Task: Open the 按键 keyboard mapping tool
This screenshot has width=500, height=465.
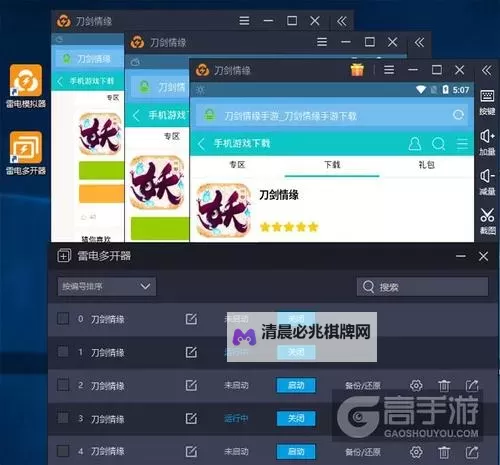Action: tap(487, 102)
